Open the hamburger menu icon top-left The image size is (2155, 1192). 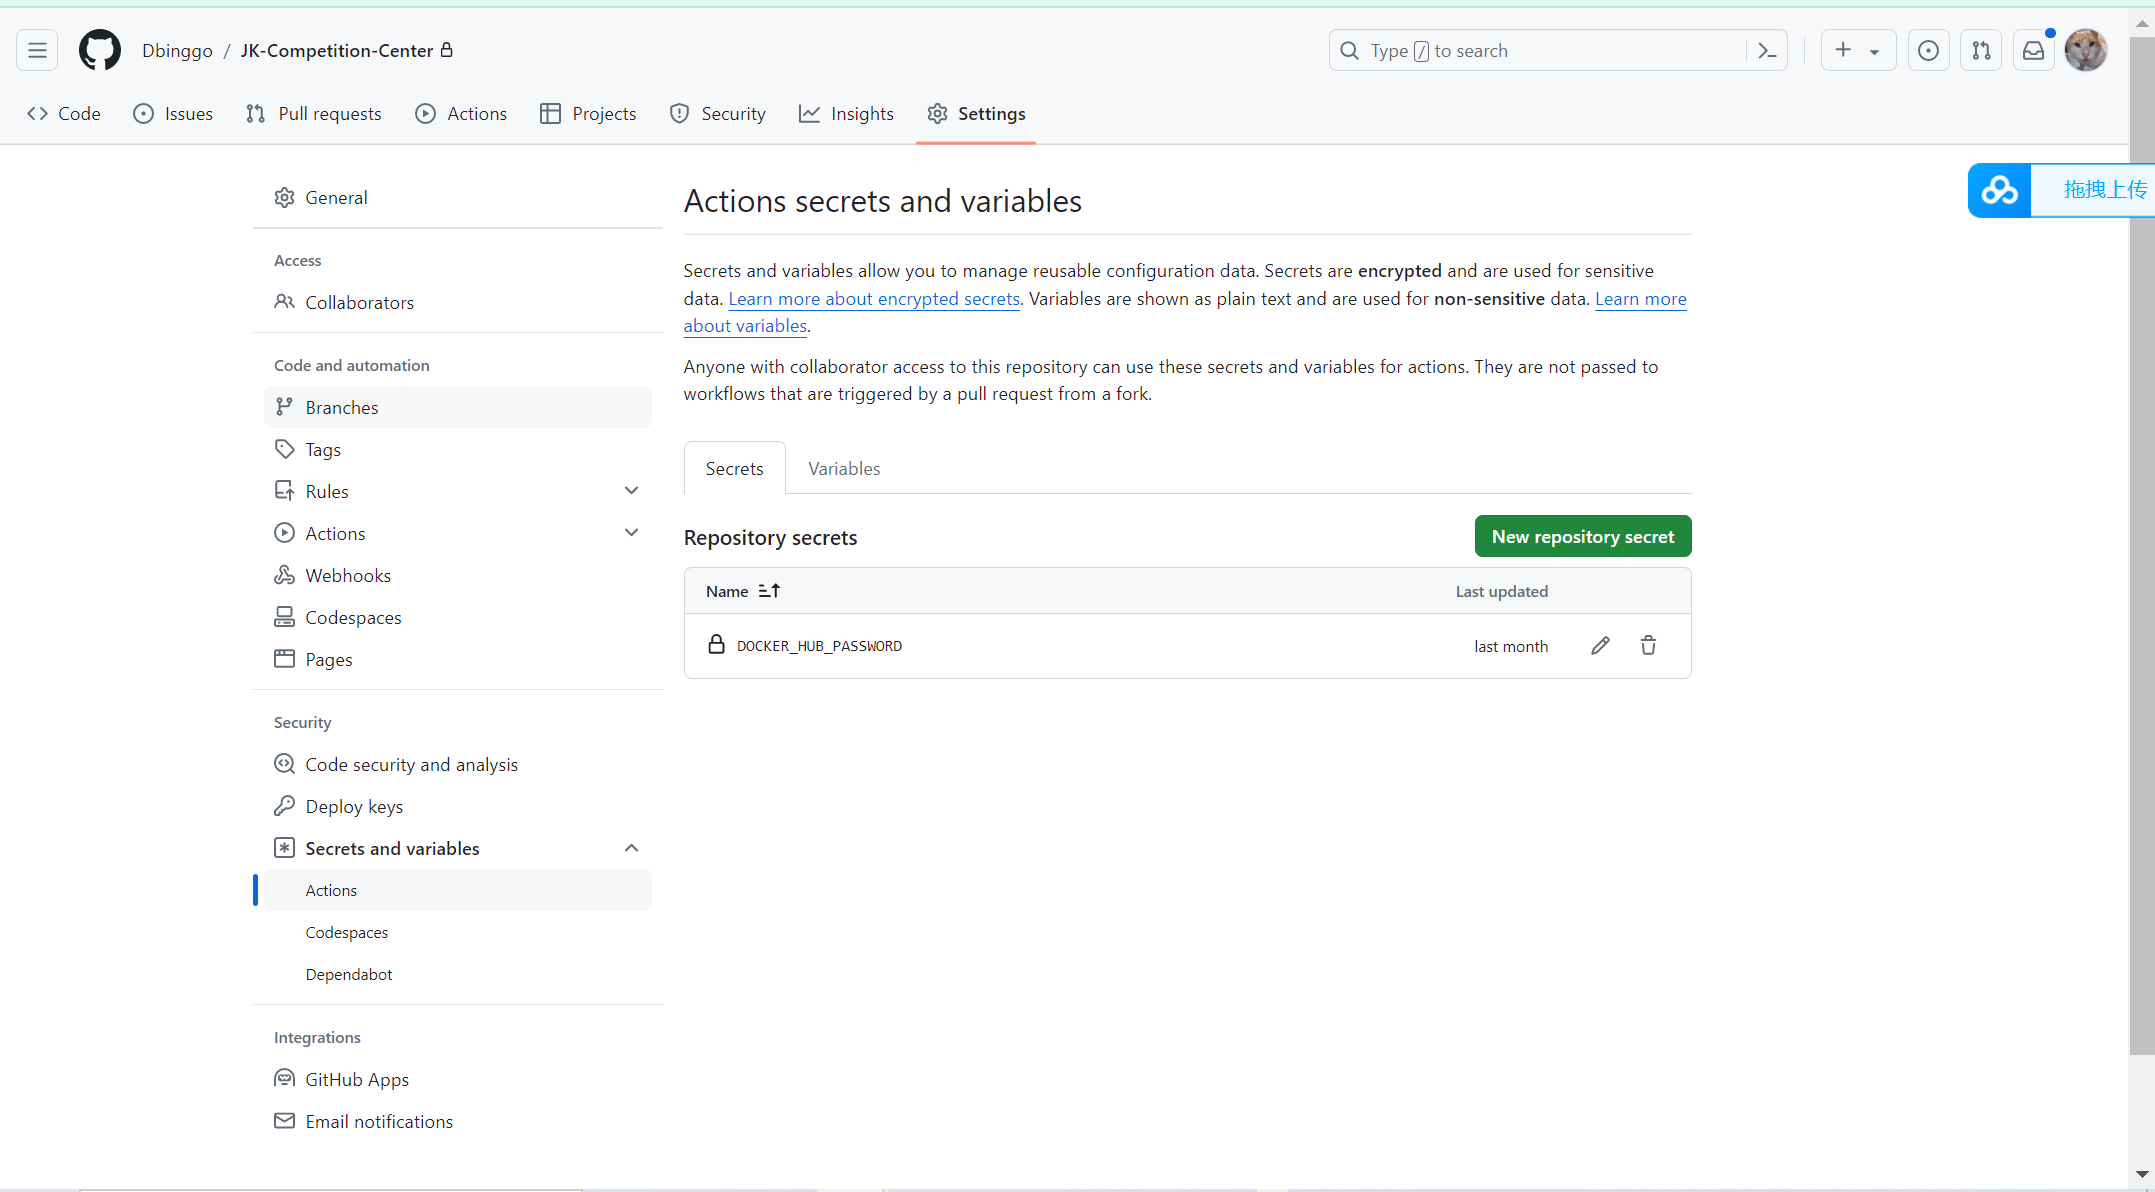(x=36, y=50)
